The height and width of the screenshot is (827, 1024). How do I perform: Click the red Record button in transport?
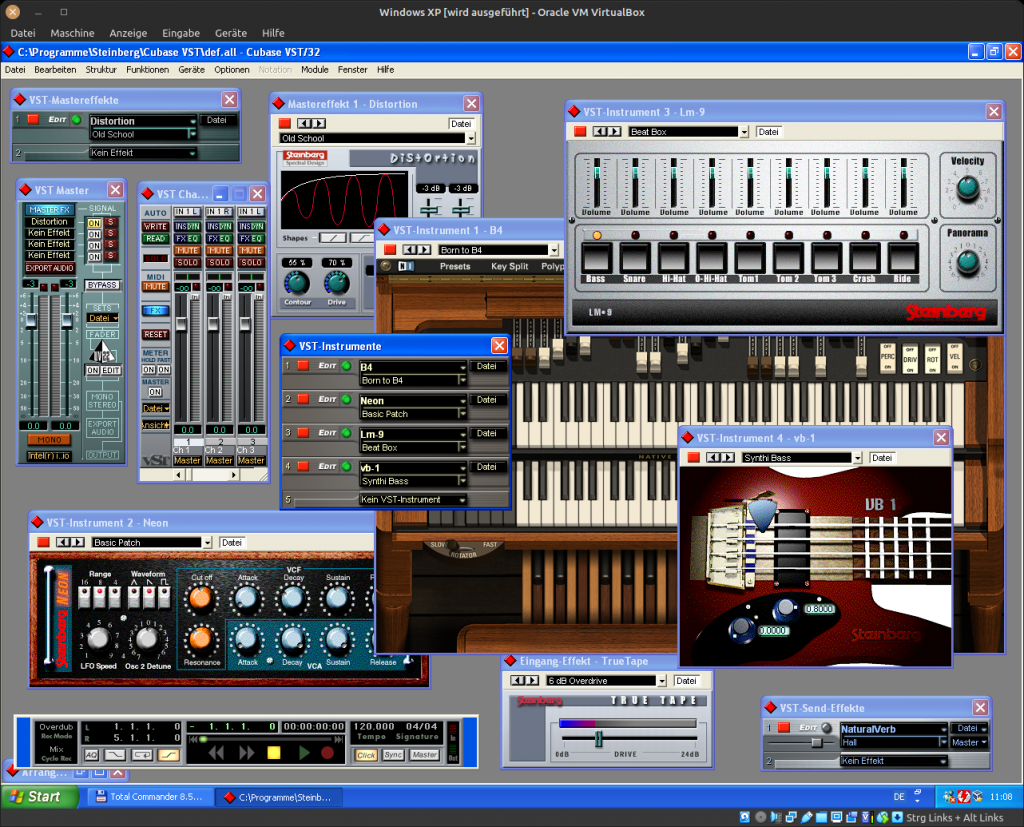coord(327,752)
